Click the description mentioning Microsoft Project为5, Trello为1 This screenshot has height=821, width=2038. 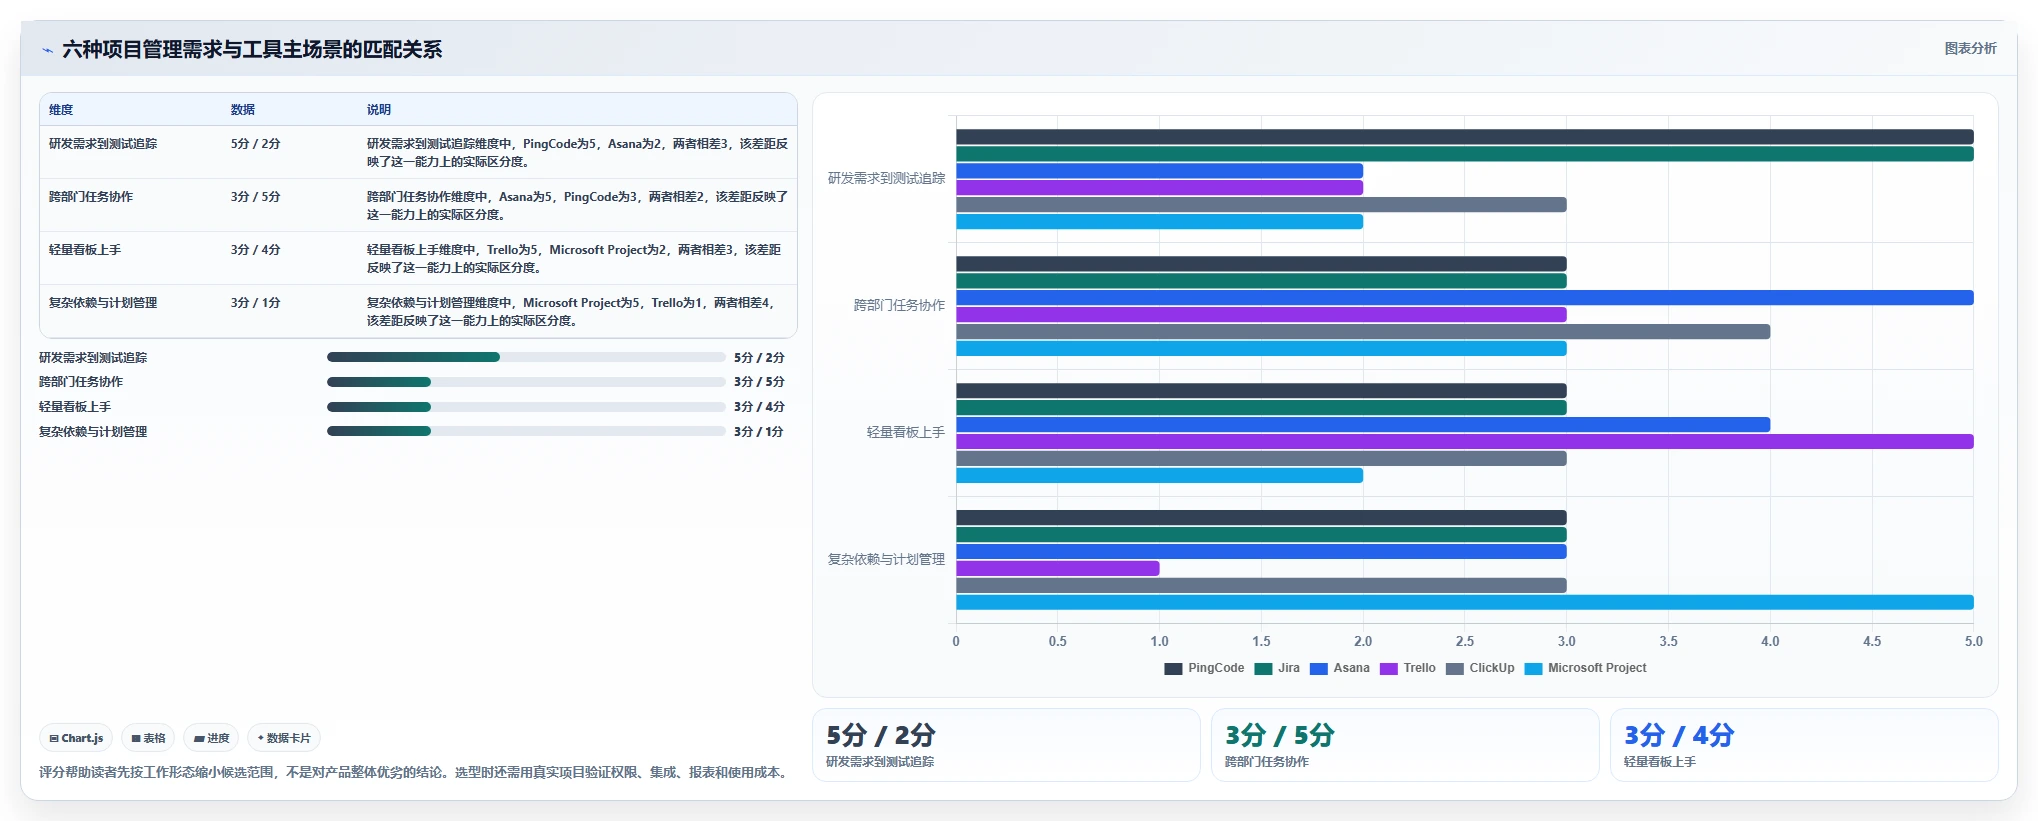click(571, 312)
